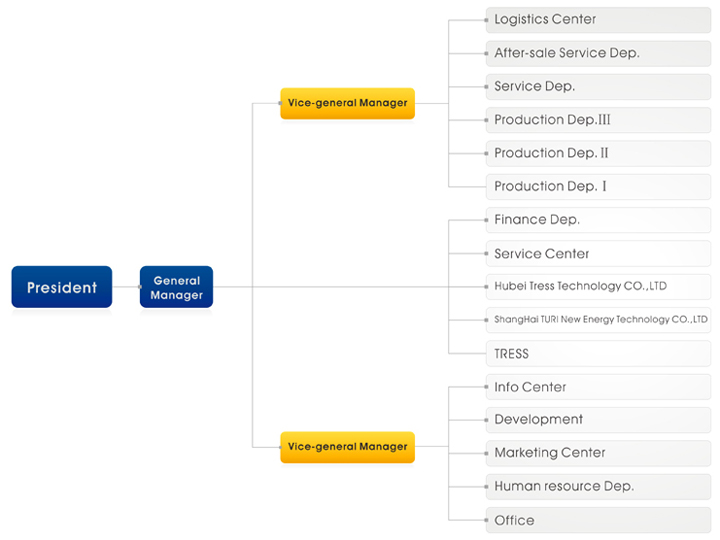Screen dimensions: 720x540
Task: Click the lower Vice-general Manager box
Action: click(347, 446)
